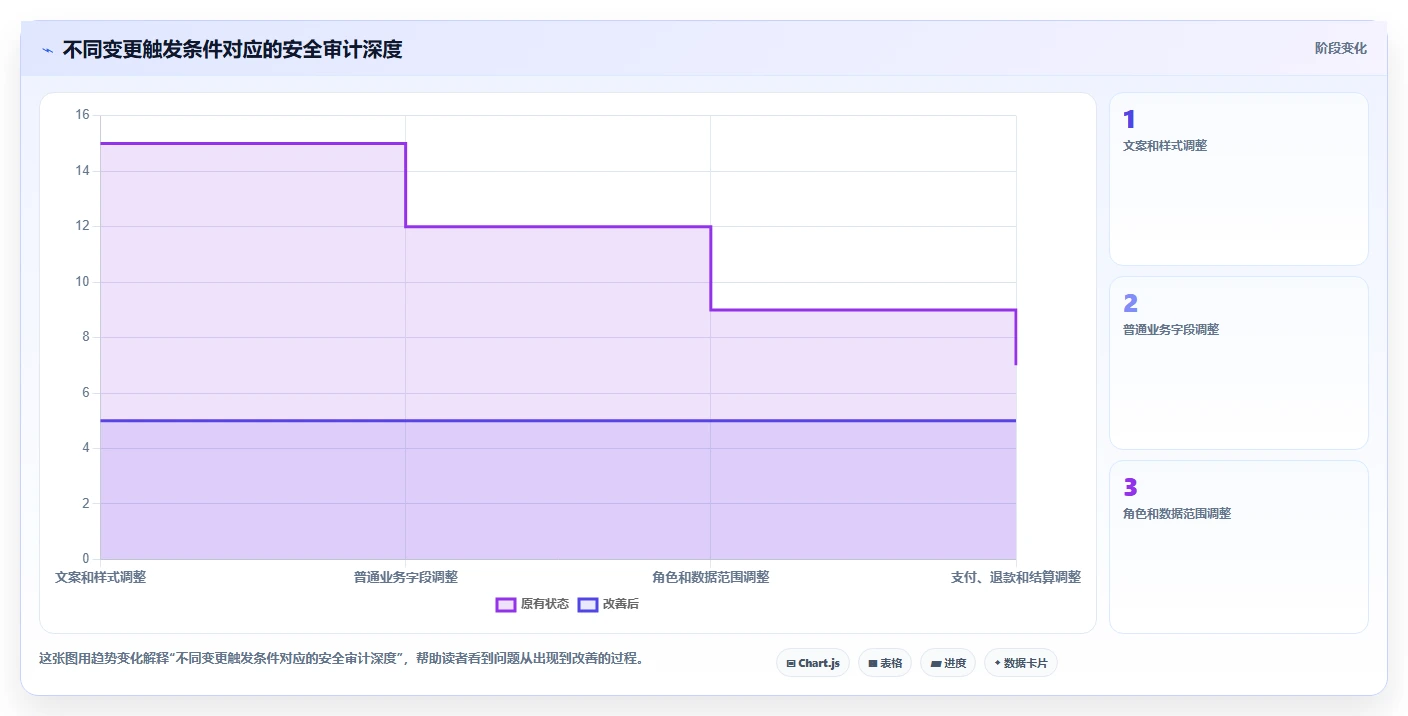
Task: Select the Chart.js tag button
Action: (x=813, y=663)
